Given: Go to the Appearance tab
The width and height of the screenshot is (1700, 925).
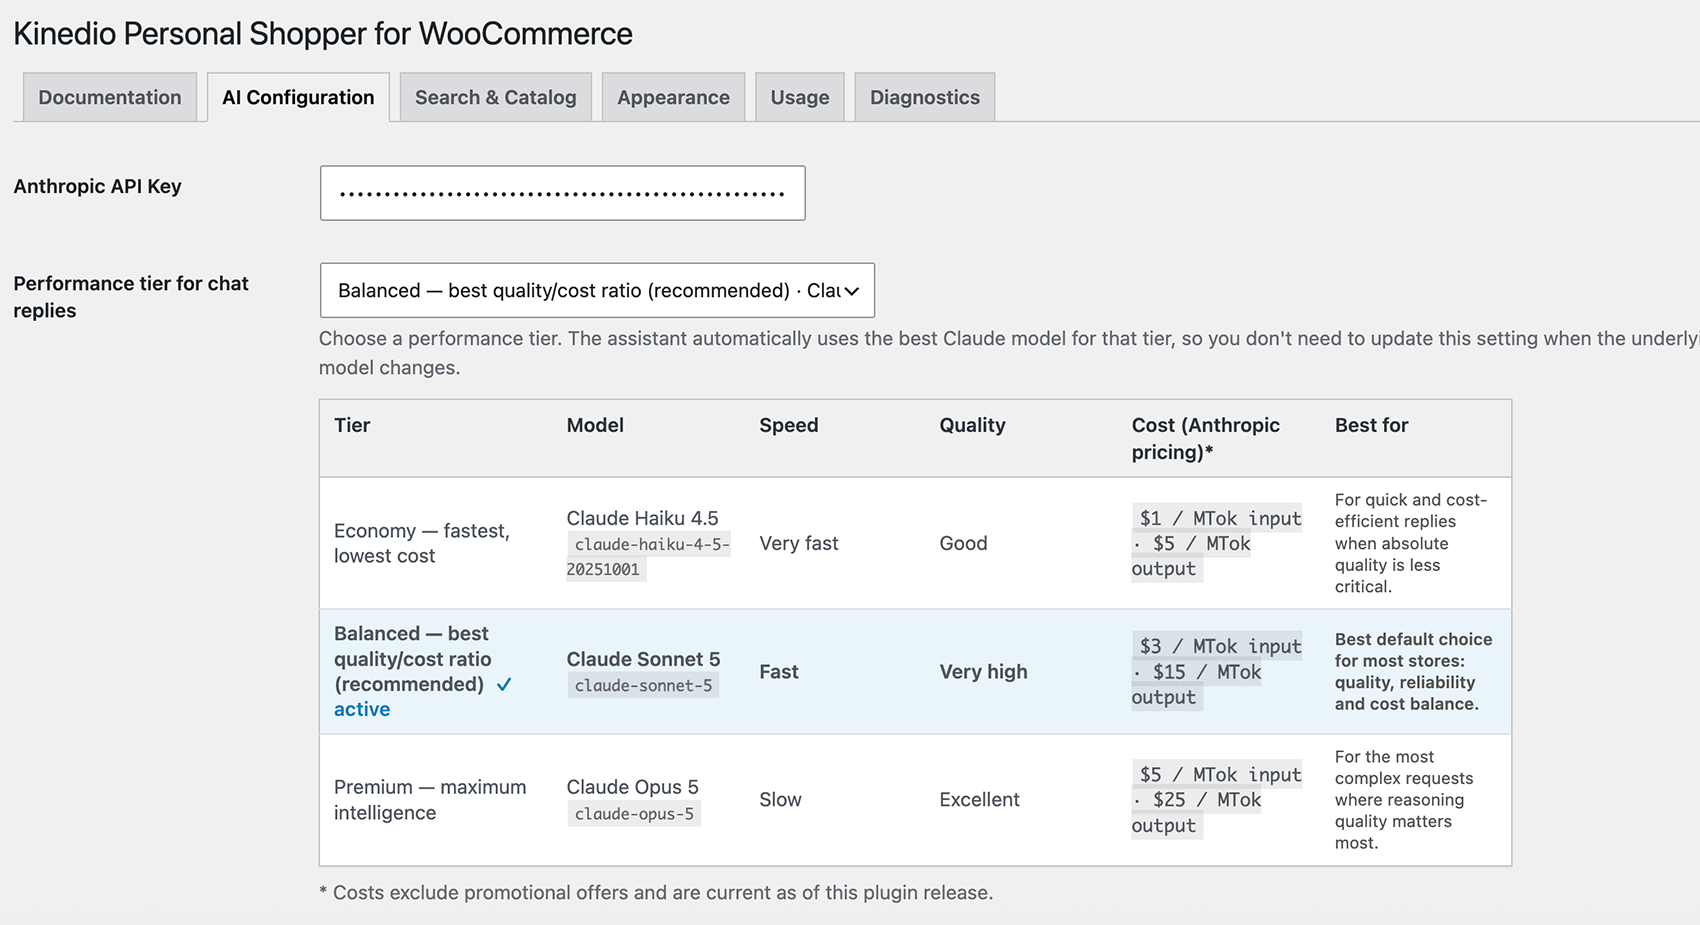Looking at the screenshot, I should [x=673, y=97].
